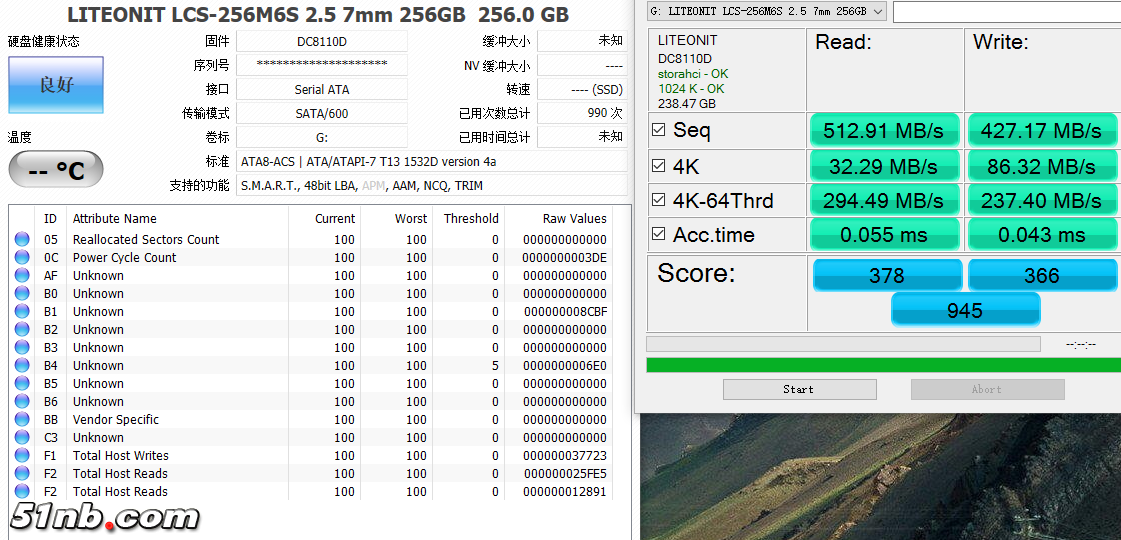Viewport: 1121px width, 540px height.
Task: Click the write score 366
Action: pyautogui.click(x=1042, y=275)
